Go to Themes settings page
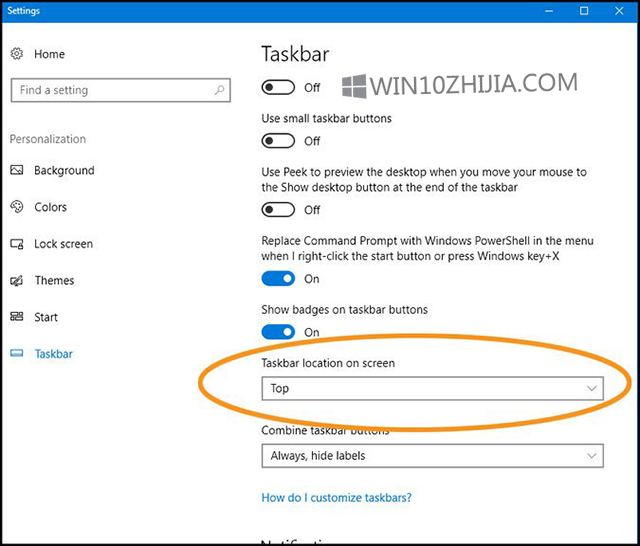This screenshot has height=546, width=640. [54, 281]
